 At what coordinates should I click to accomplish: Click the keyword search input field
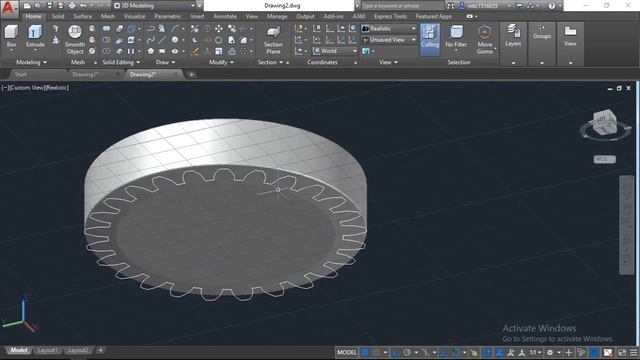402,6
